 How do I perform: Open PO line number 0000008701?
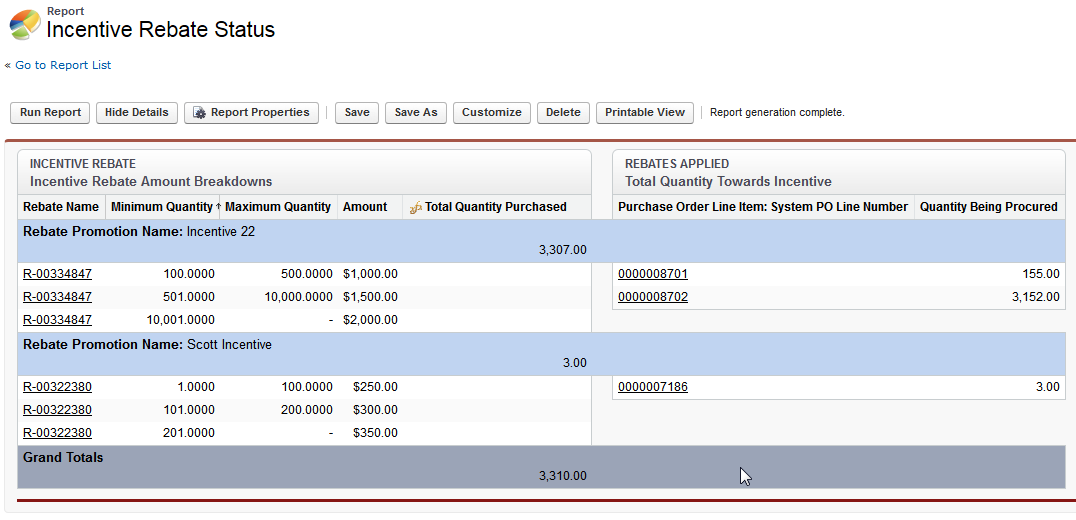[653, 274]
